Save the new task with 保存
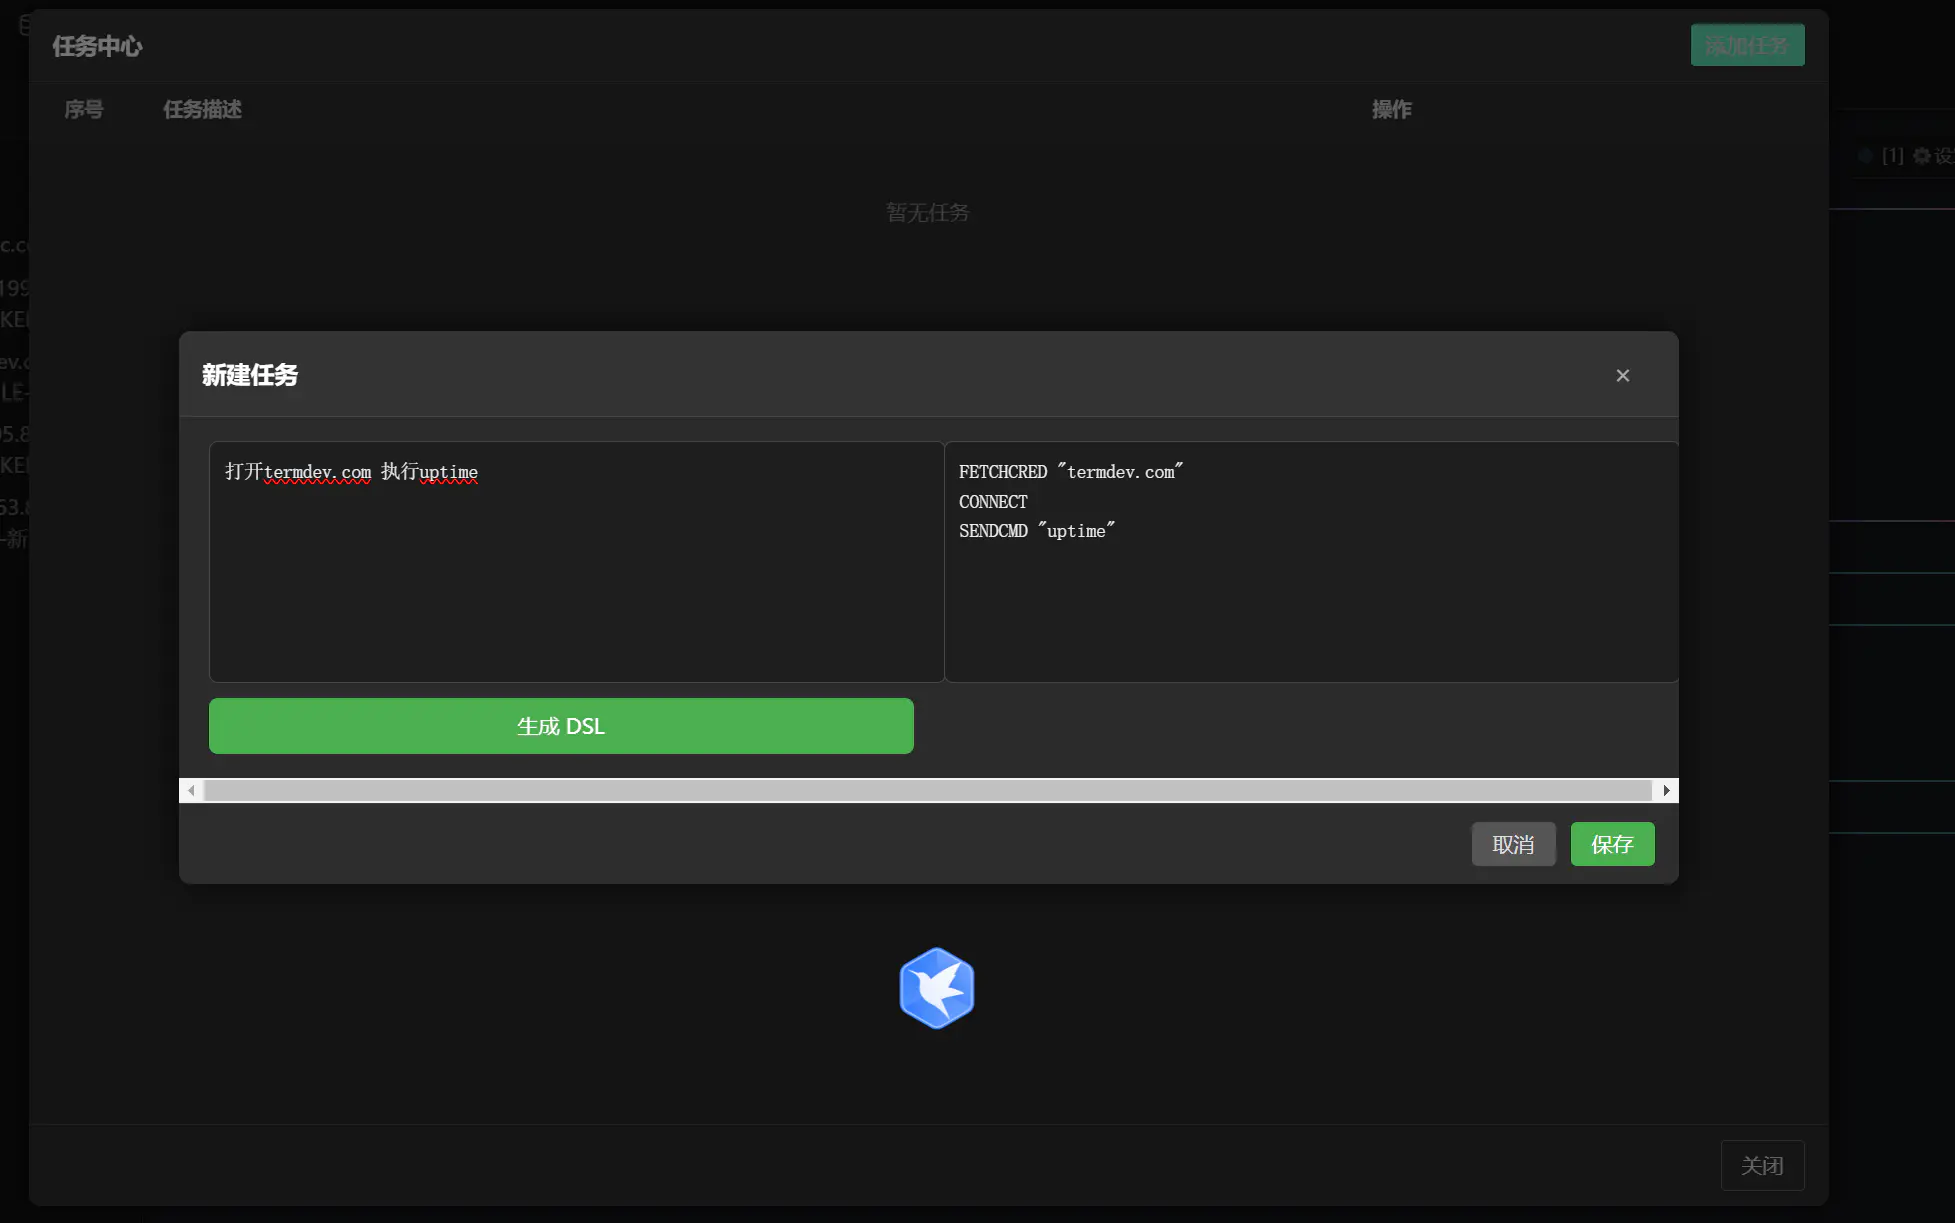1955x1223 pixels. pos(1612,844)
